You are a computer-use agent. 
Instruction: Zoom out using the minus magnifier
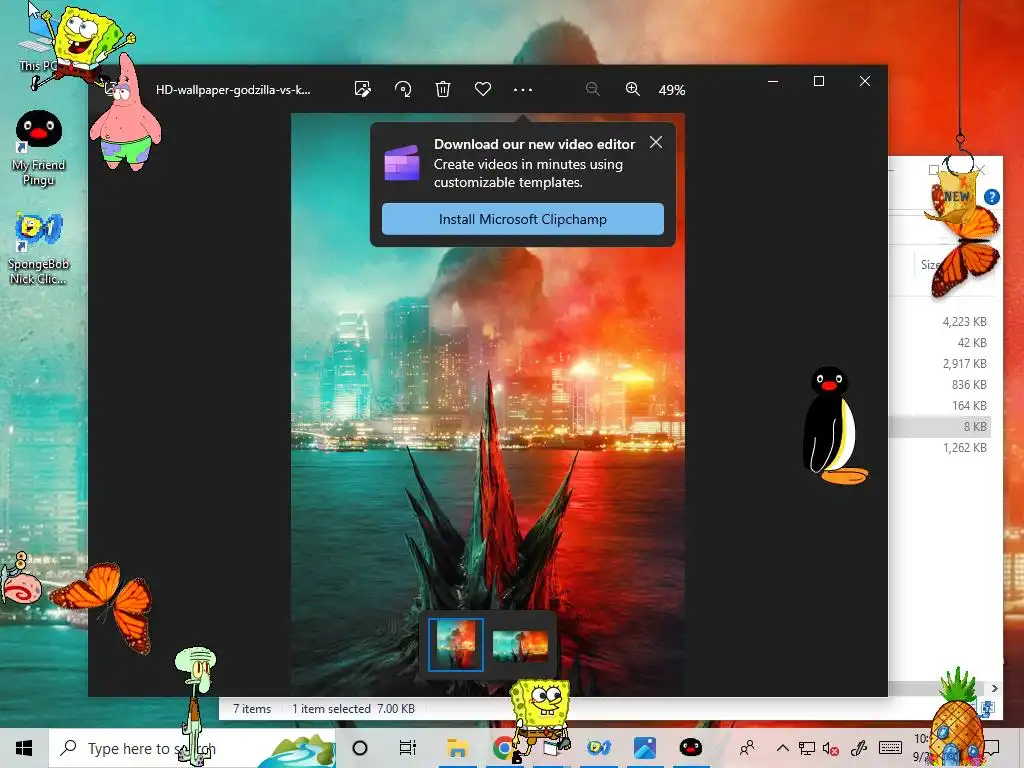coord(592,89)
